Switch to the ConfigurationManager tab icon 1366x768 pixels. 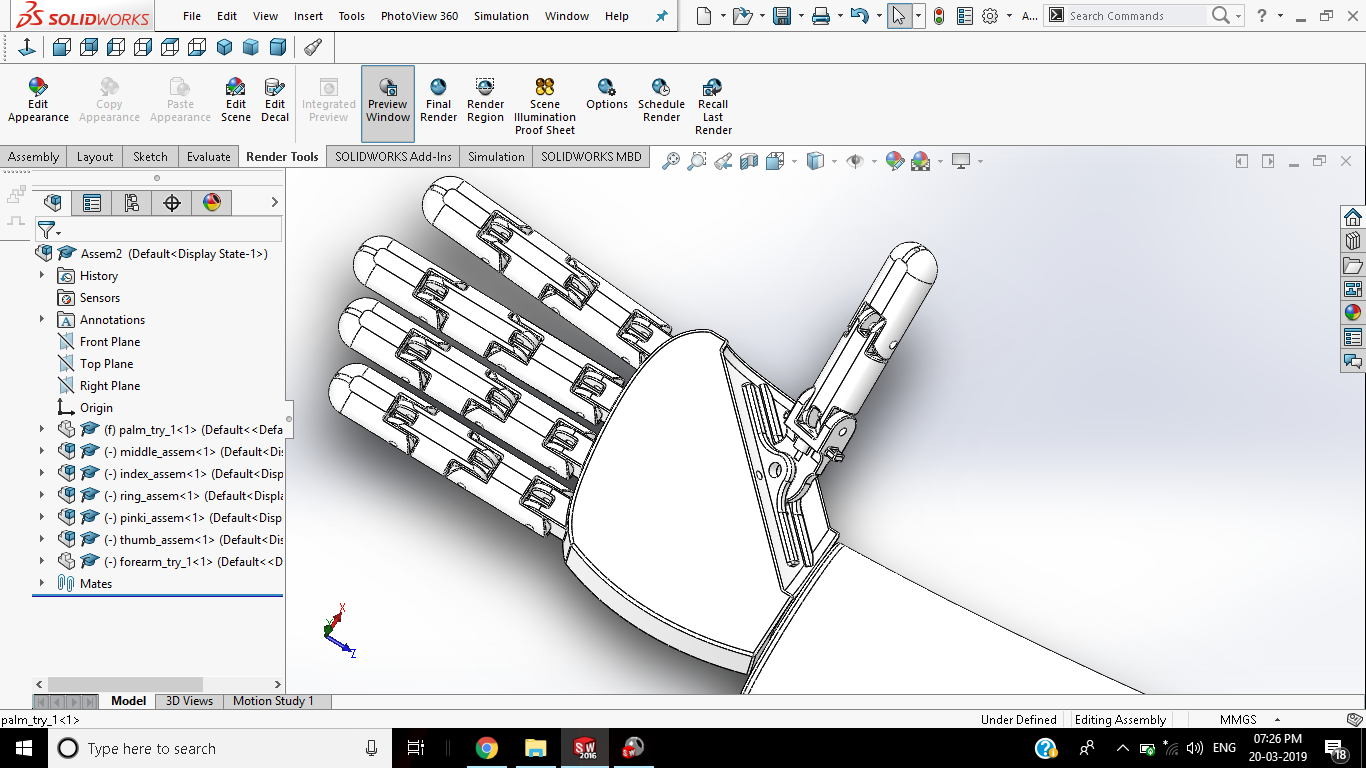(132, 203)
